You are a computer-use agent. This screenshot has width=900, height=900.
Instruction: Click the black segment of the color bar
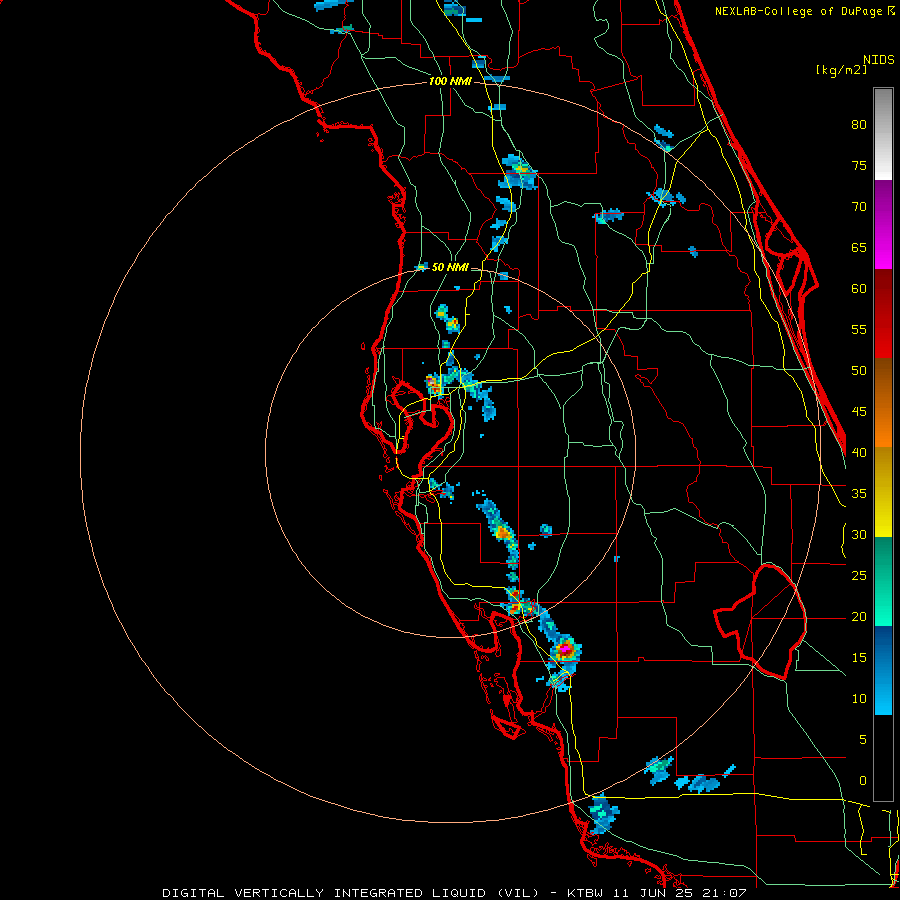[x=883, y=758]
